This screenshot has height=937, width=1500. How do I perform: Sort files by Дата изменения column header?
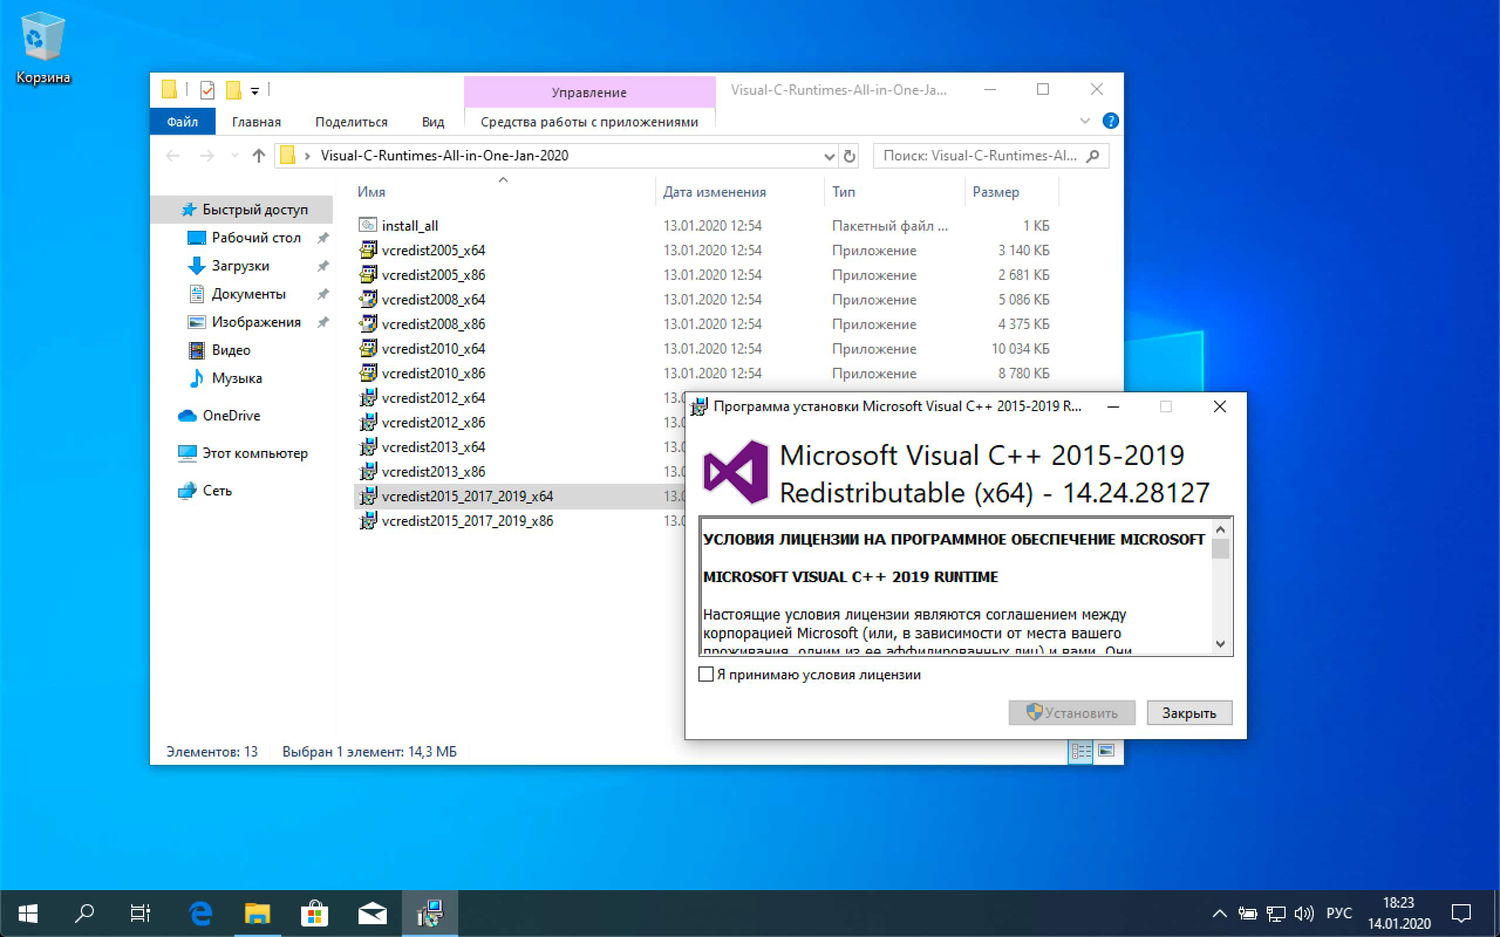(x=715, y=192)
